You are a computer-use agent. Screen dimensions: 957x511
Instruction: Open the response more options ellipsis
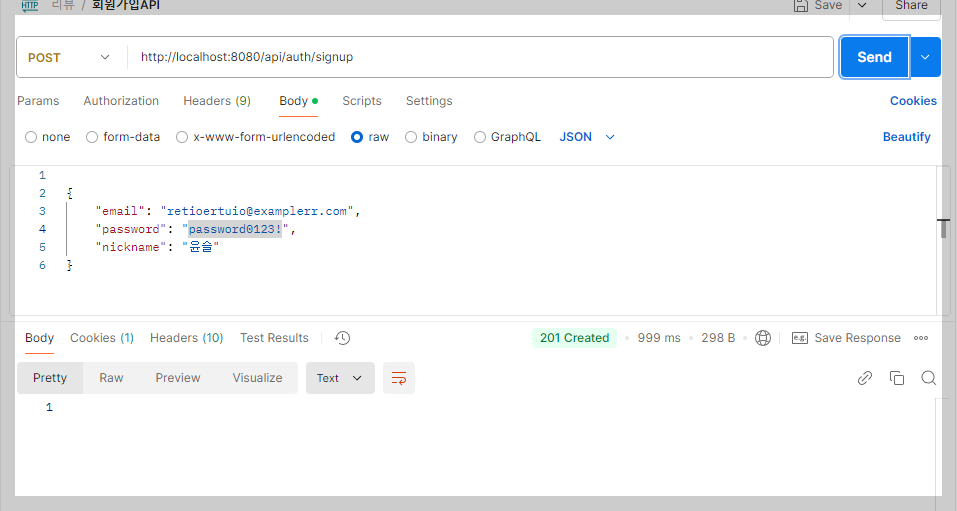921,338
